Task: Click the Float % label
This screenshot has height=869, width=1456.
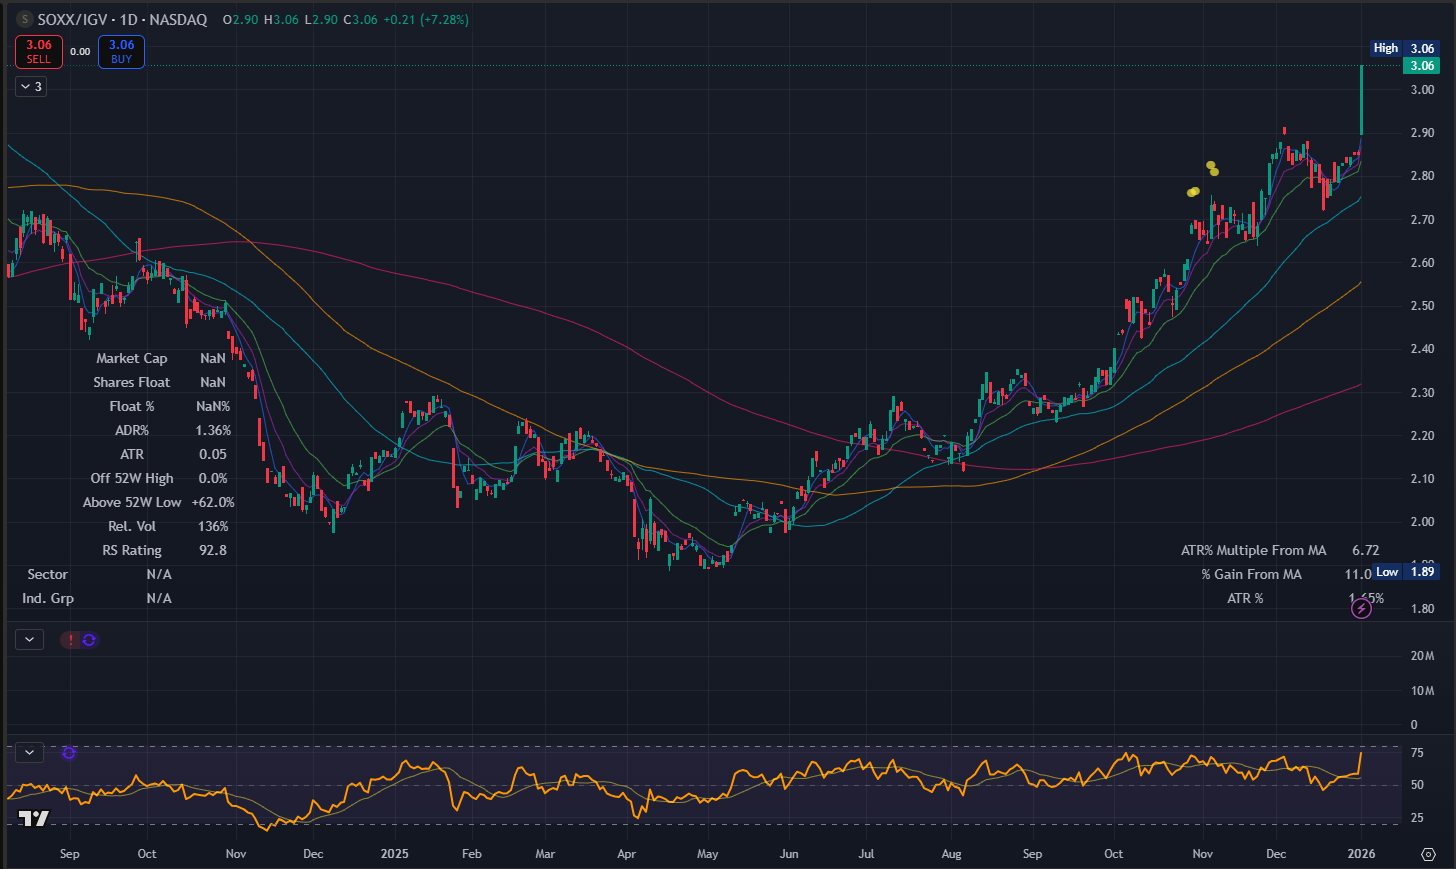Action: coord(132,406)
